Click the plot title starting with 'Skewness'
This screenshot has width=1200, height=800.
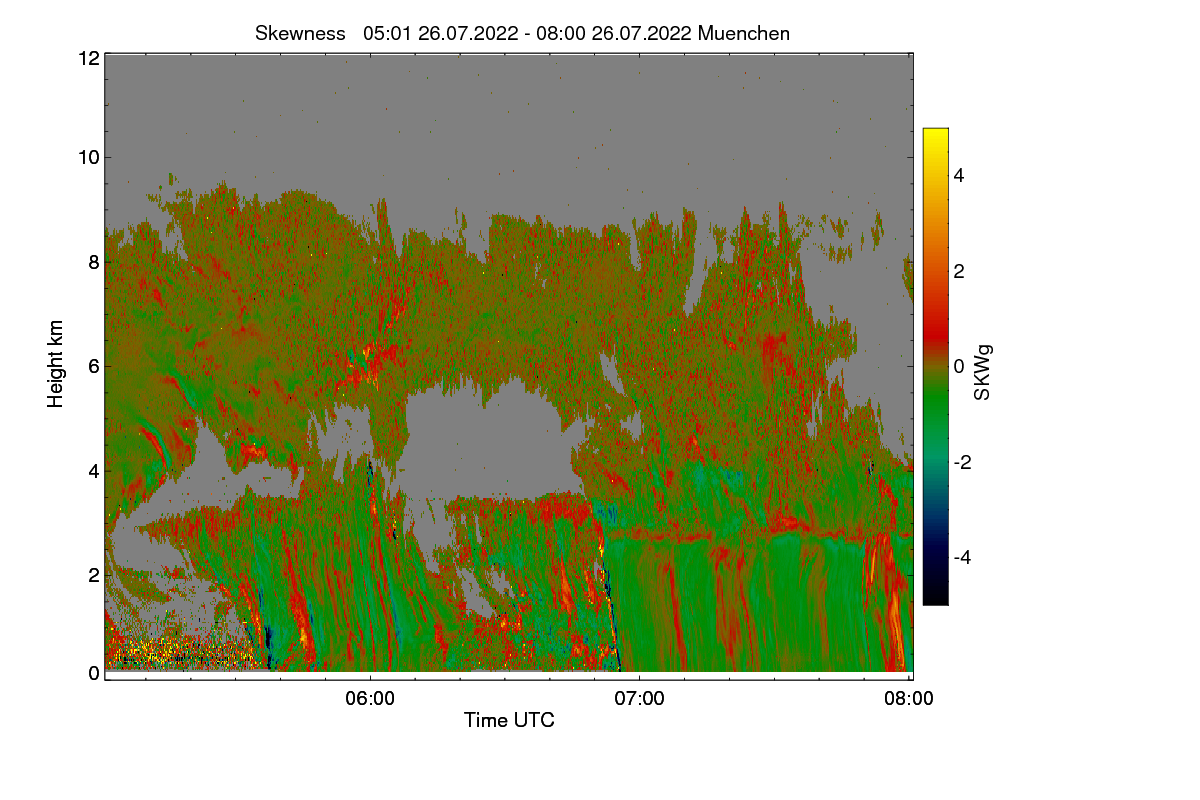[x=522, y=33]
